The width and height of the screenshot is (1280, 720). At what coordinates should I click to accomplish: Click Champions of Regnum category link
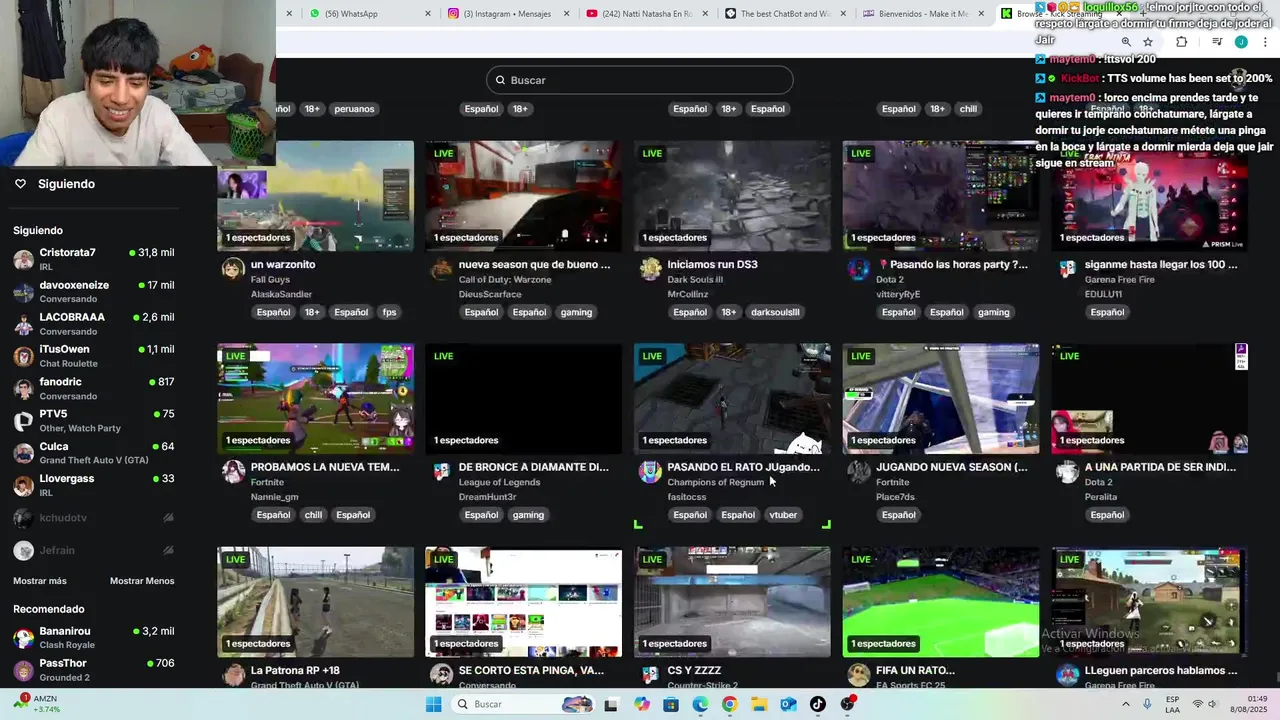pos(715,482)
